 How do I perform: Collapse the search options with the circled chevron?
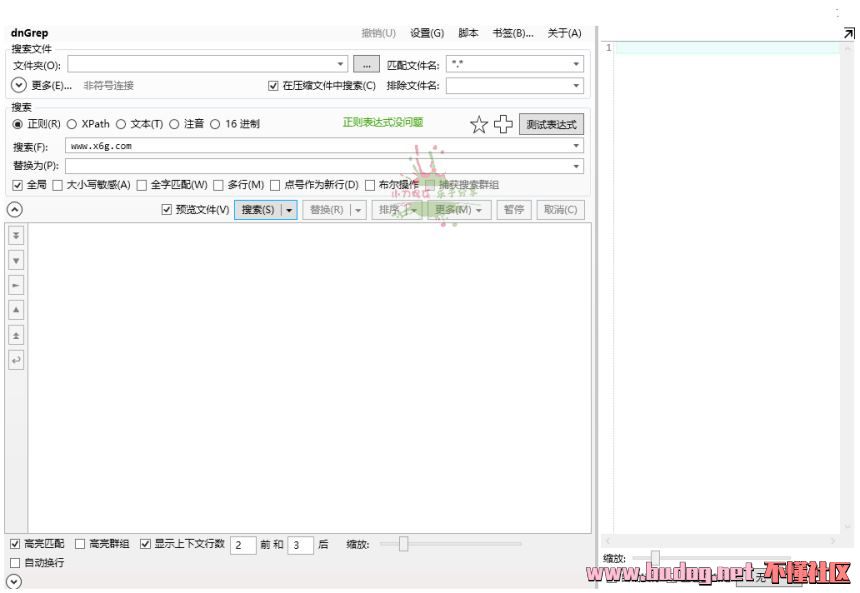coord(15,210)
